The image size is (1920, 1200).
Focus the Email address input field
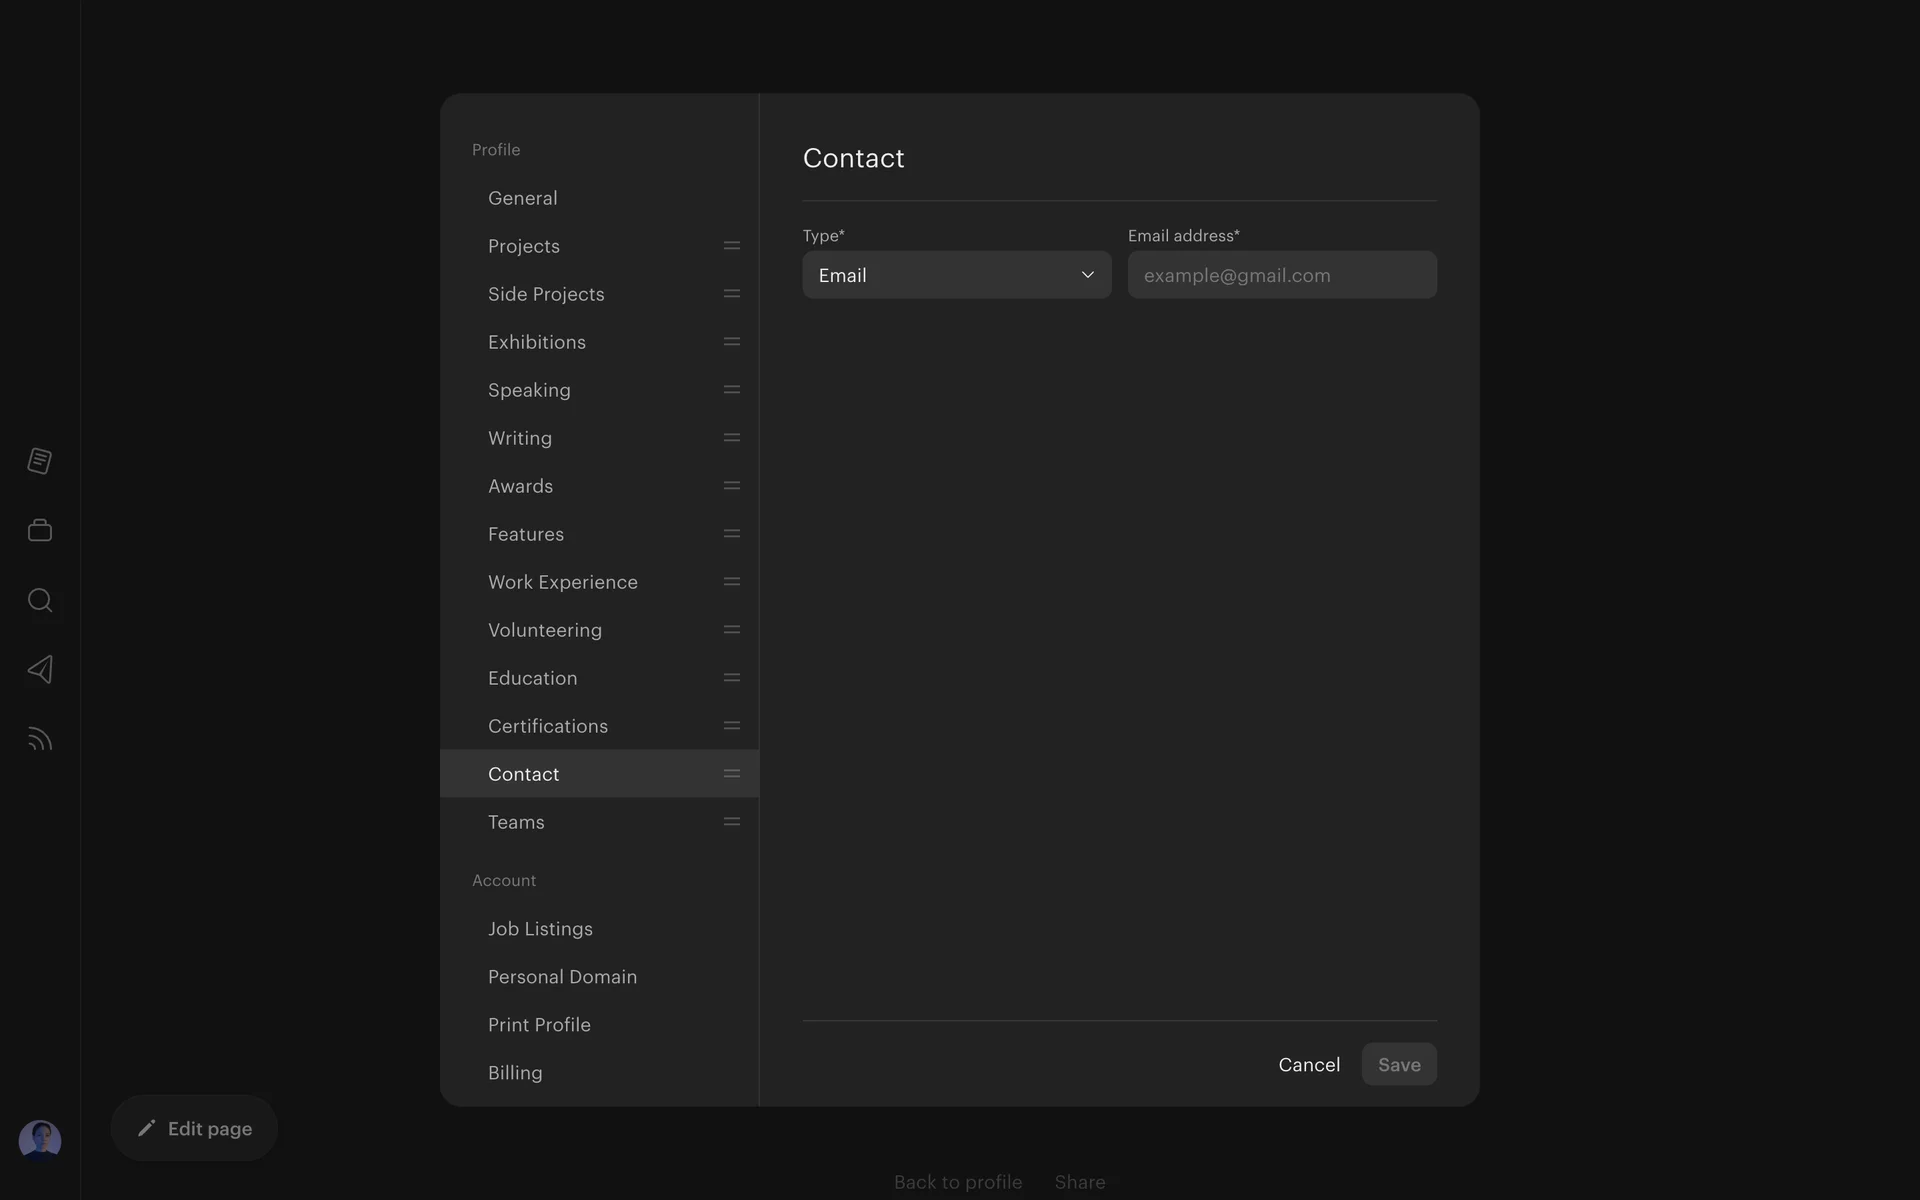(x=1282, y=275)
